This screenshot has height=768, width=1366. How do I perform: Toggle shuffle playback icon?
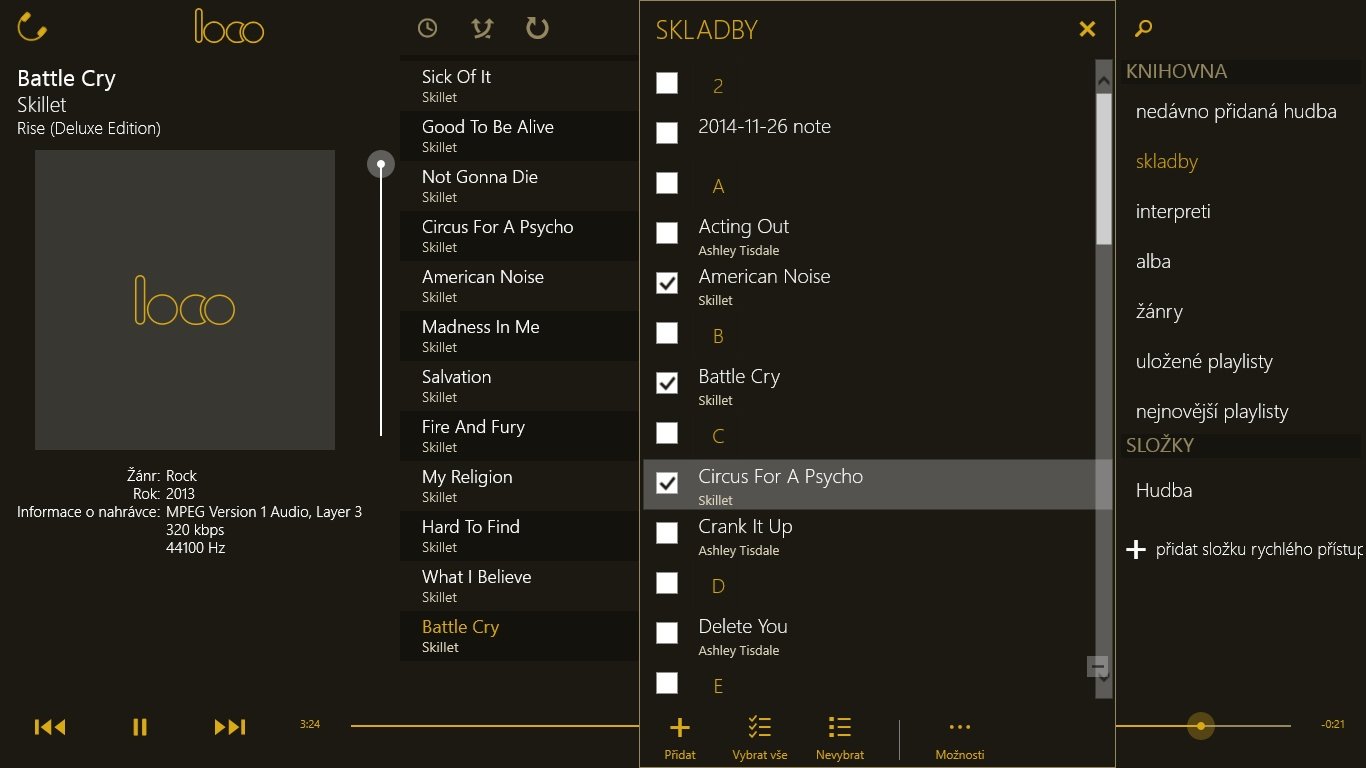(x=482, y=28)
